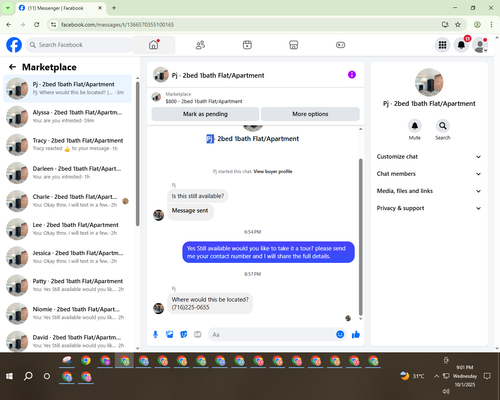Expand Media, files and links section
This screenshot has width=500, height=400.
(429, 191)
